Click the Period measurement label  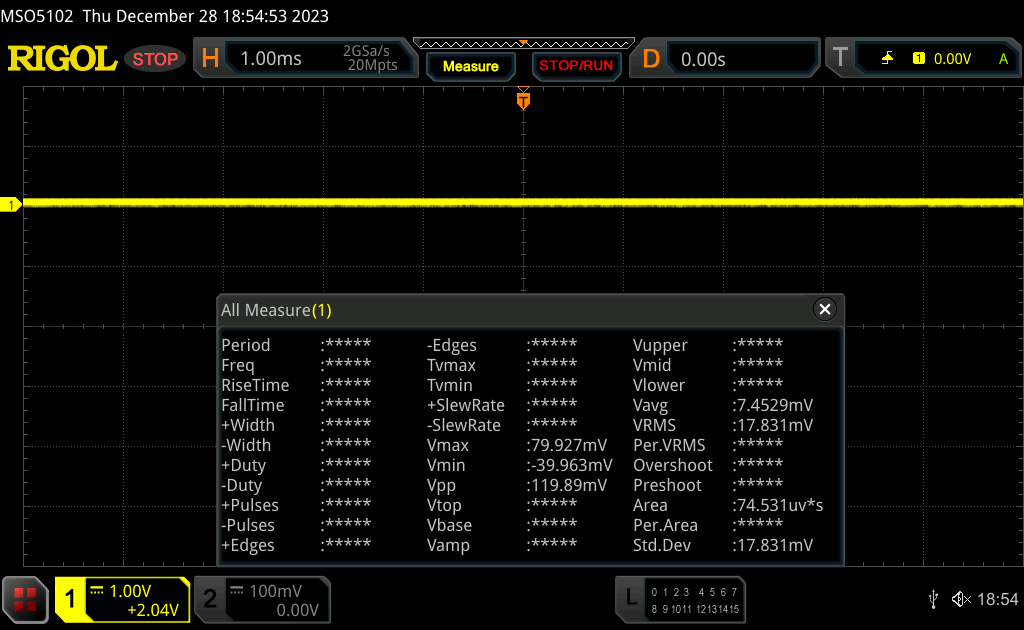tap(246, 345)
